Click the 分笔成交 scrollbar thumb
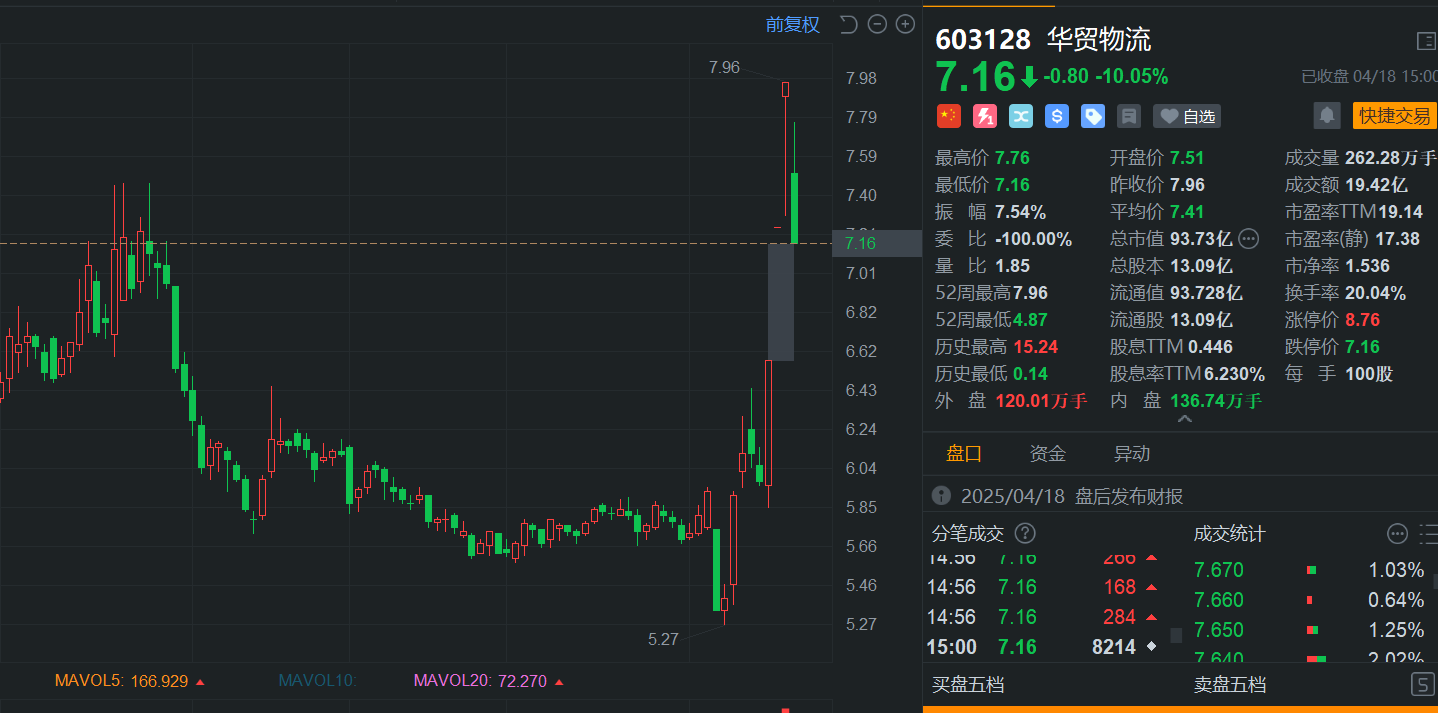 click(x=1176, y=634)
